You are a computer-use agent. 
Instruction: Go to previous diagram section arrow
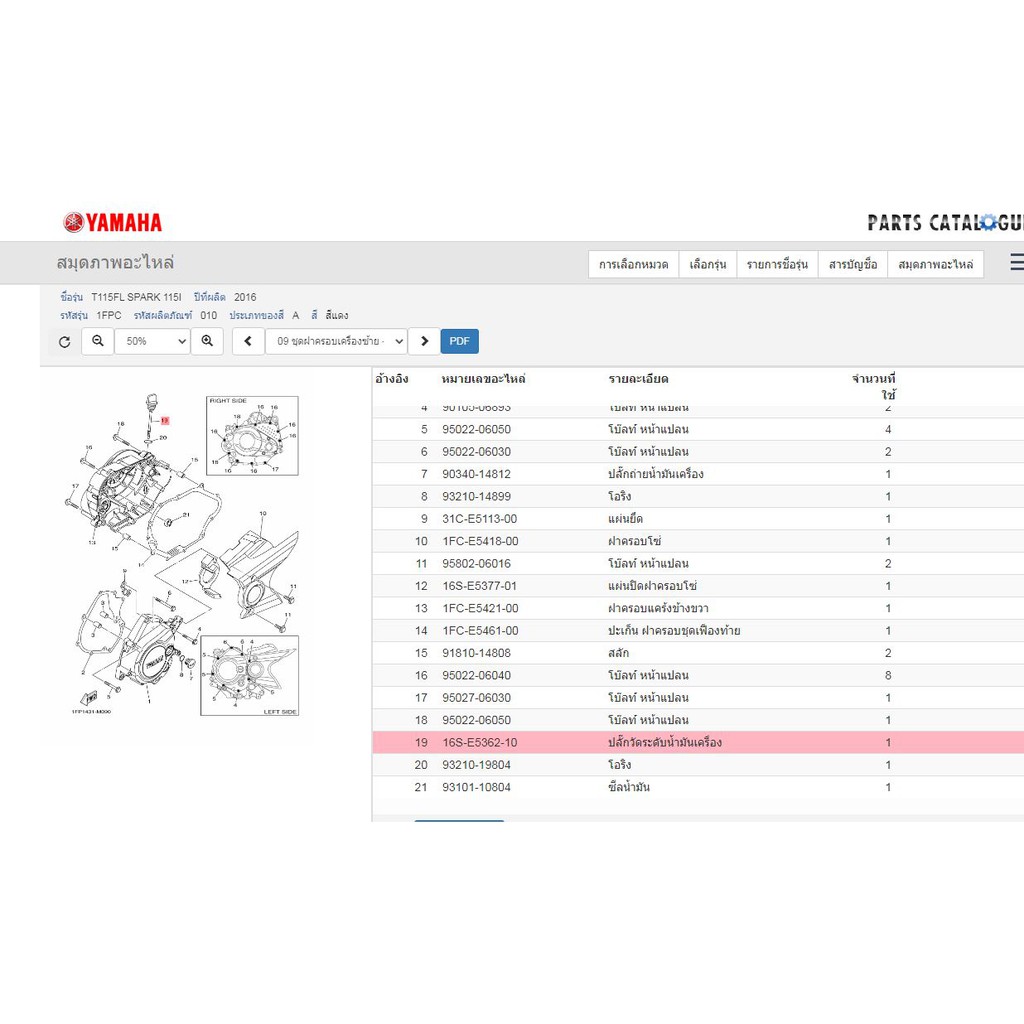coord(248,341)
